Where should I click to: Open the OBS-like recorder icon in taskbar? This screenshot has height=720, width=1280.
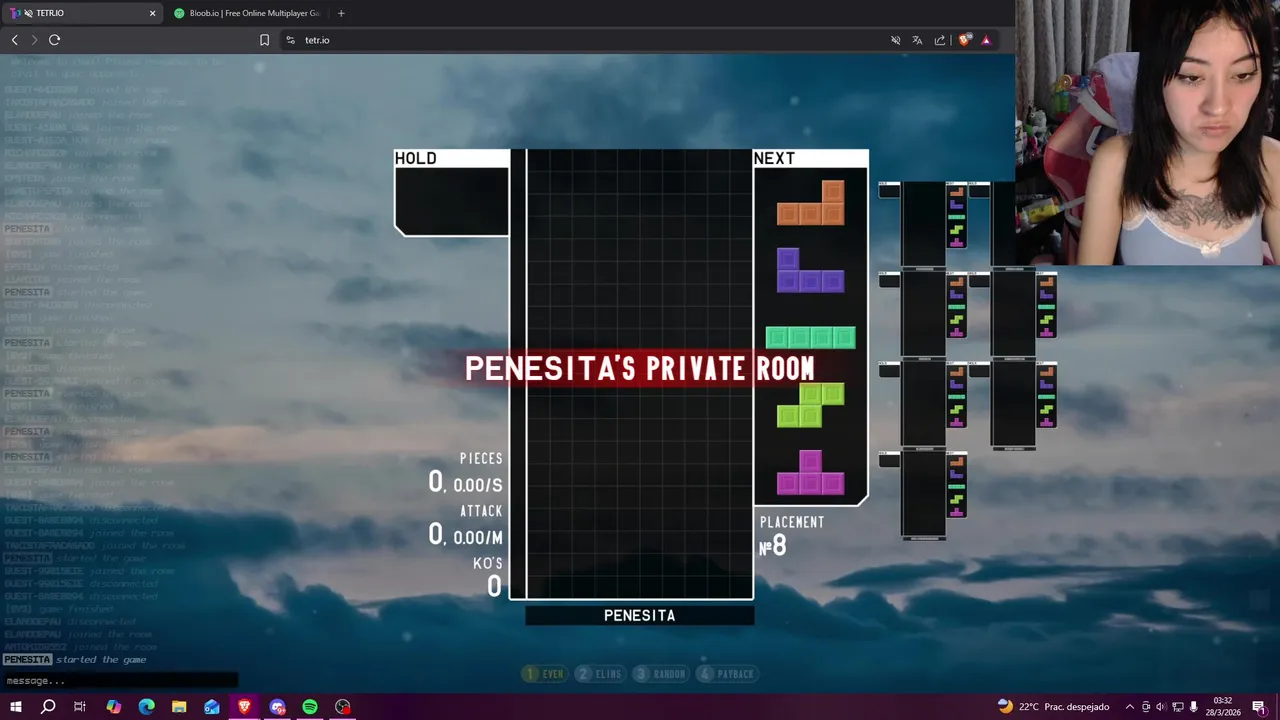pos(343,707)
